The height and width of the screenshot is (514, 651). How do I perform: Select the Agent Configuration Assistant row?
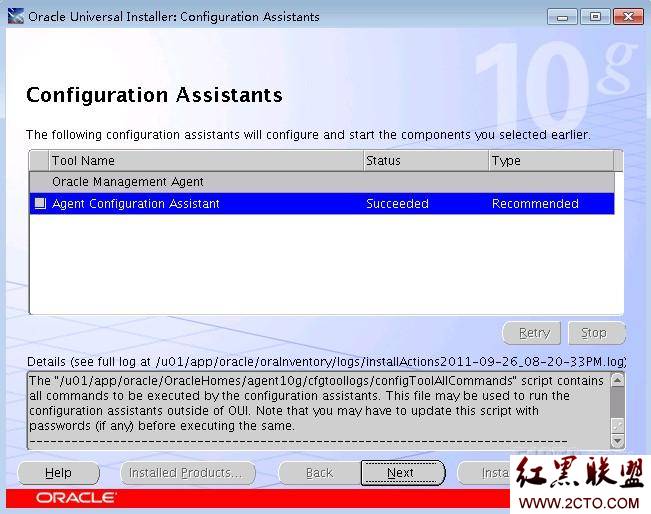(200, 204)
